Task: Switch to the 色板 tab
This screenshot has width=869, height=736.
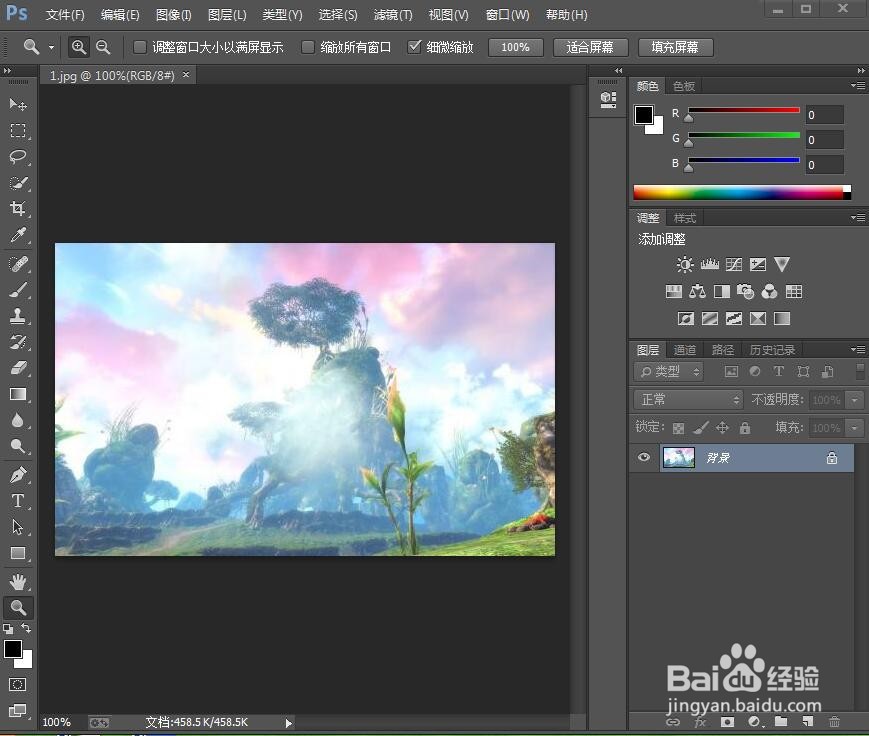Action: pyautogui.click(x=684, y=86)
